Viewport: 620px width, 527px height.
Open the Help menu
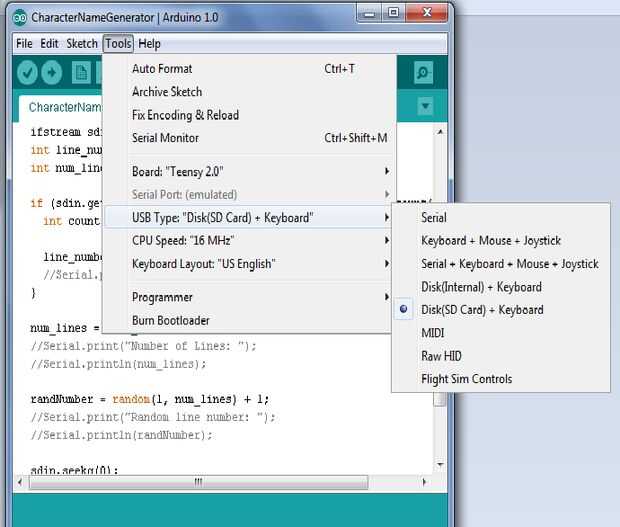149,43
